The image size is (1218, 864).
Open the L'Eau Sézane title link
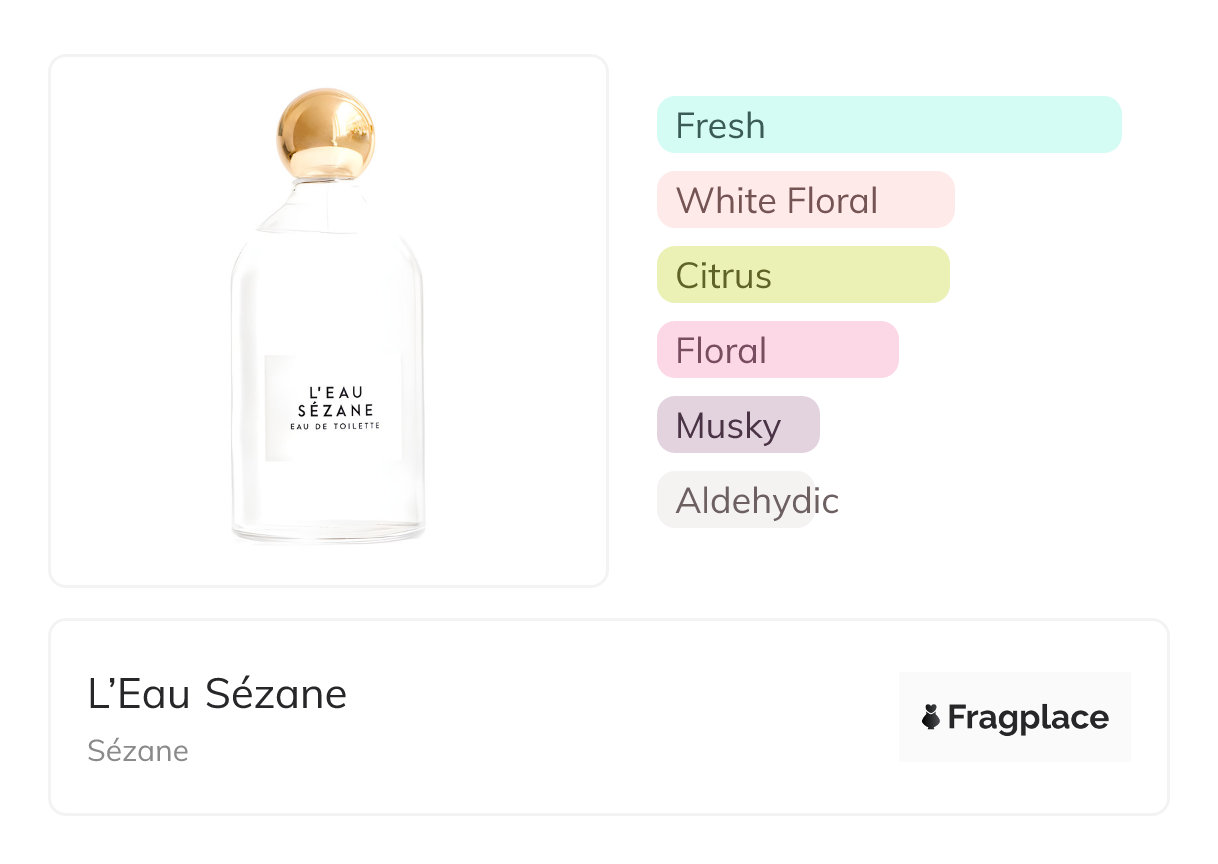click(217, 694)
